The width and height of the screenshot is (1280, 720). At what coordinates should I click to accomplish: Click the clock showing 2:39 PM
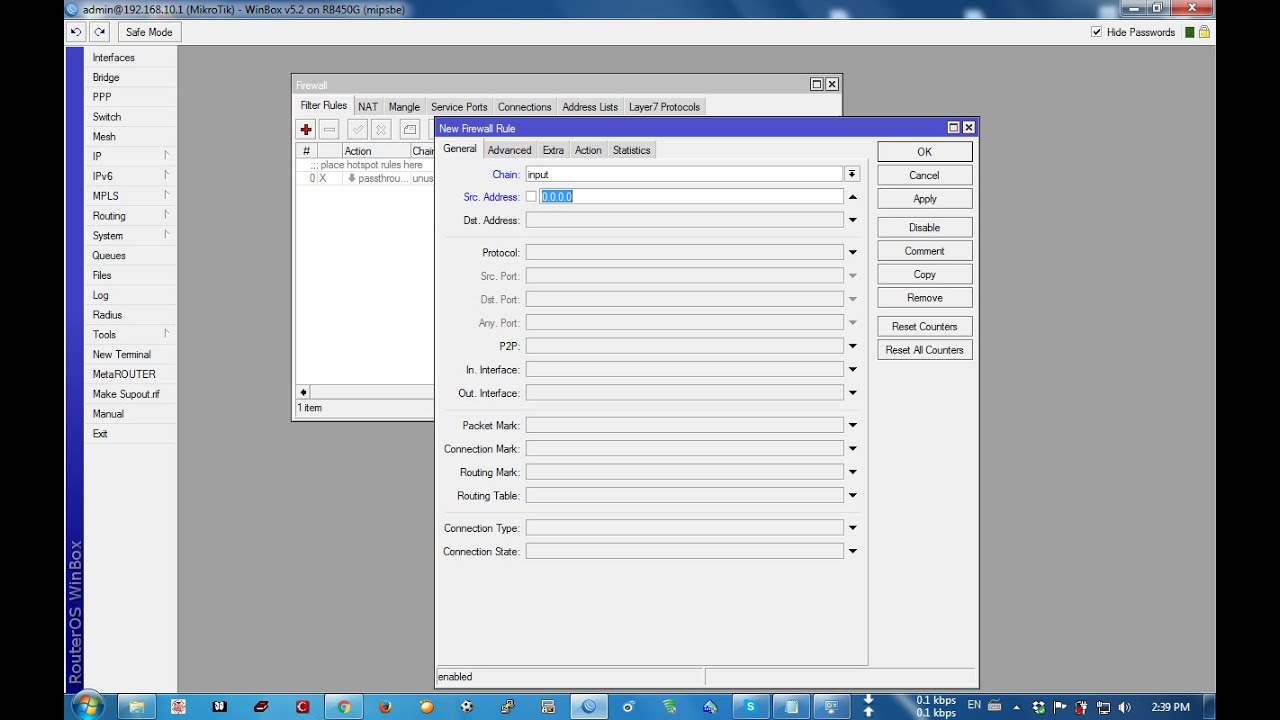[x=1170, y=706]
